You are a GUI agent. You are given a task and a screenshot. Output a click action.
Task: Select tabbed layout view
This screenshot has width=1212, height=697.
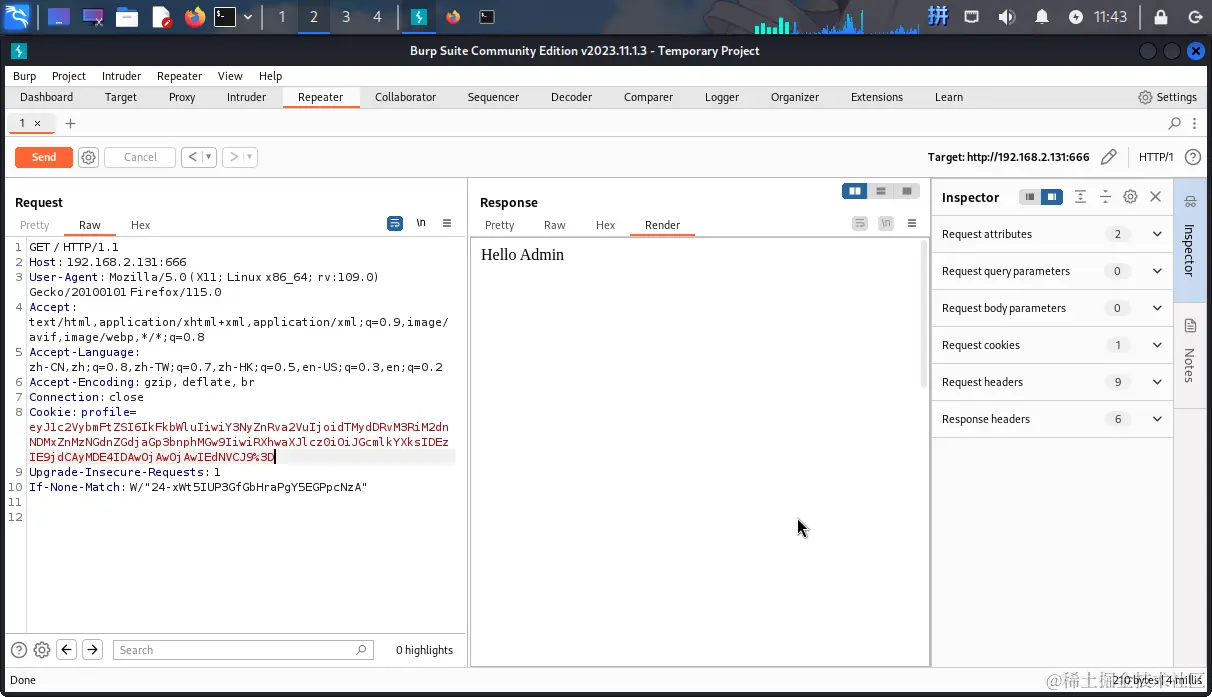tap(907, 191)
